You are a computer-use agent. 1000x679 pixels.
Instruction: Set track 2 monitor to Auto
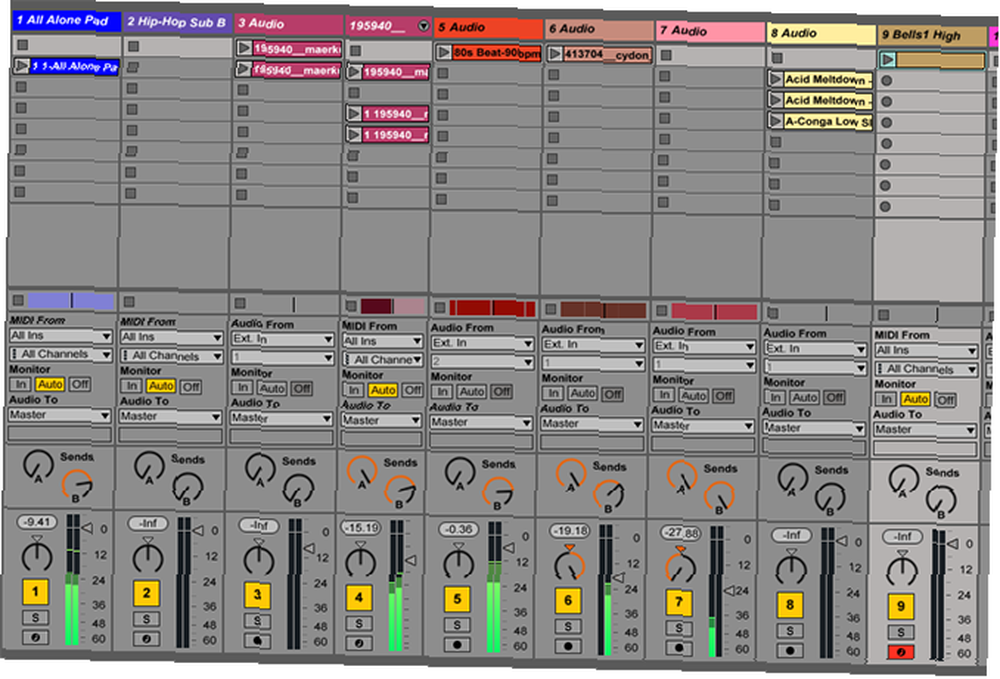click(161, 386)
